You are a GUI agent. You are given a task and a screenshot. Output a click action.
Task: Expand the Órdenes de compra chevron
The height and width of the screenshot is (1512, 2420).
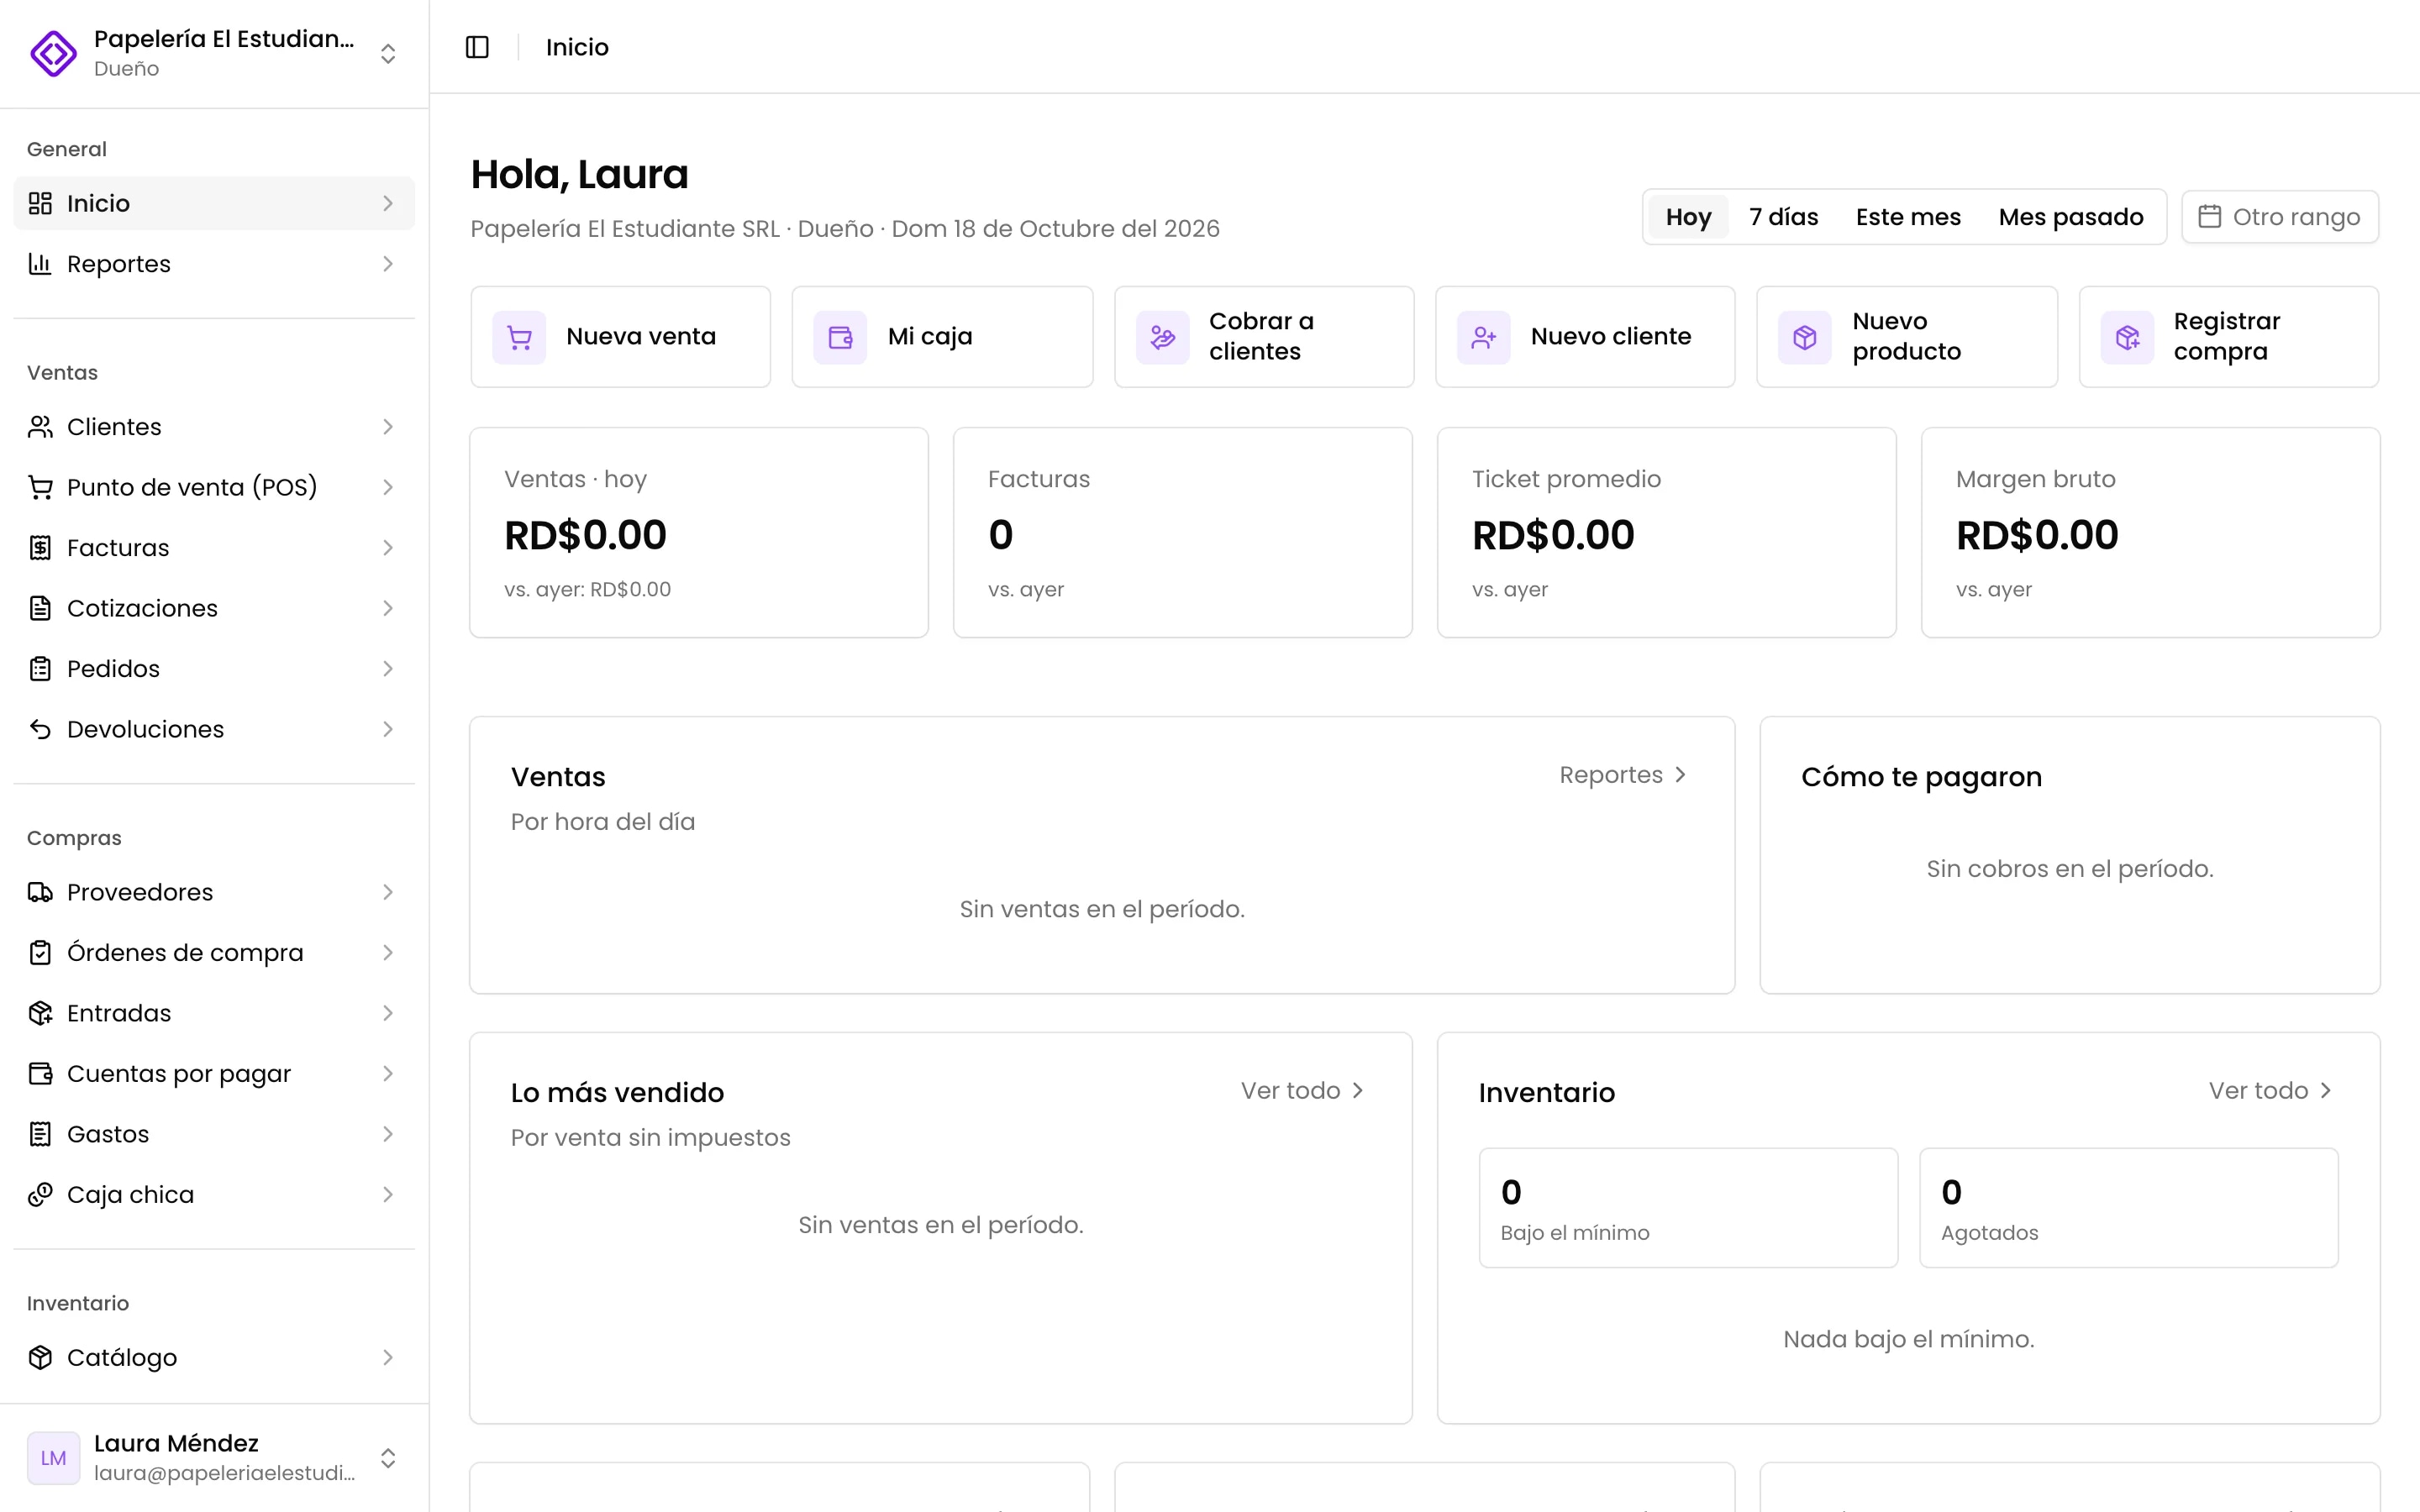388,953
